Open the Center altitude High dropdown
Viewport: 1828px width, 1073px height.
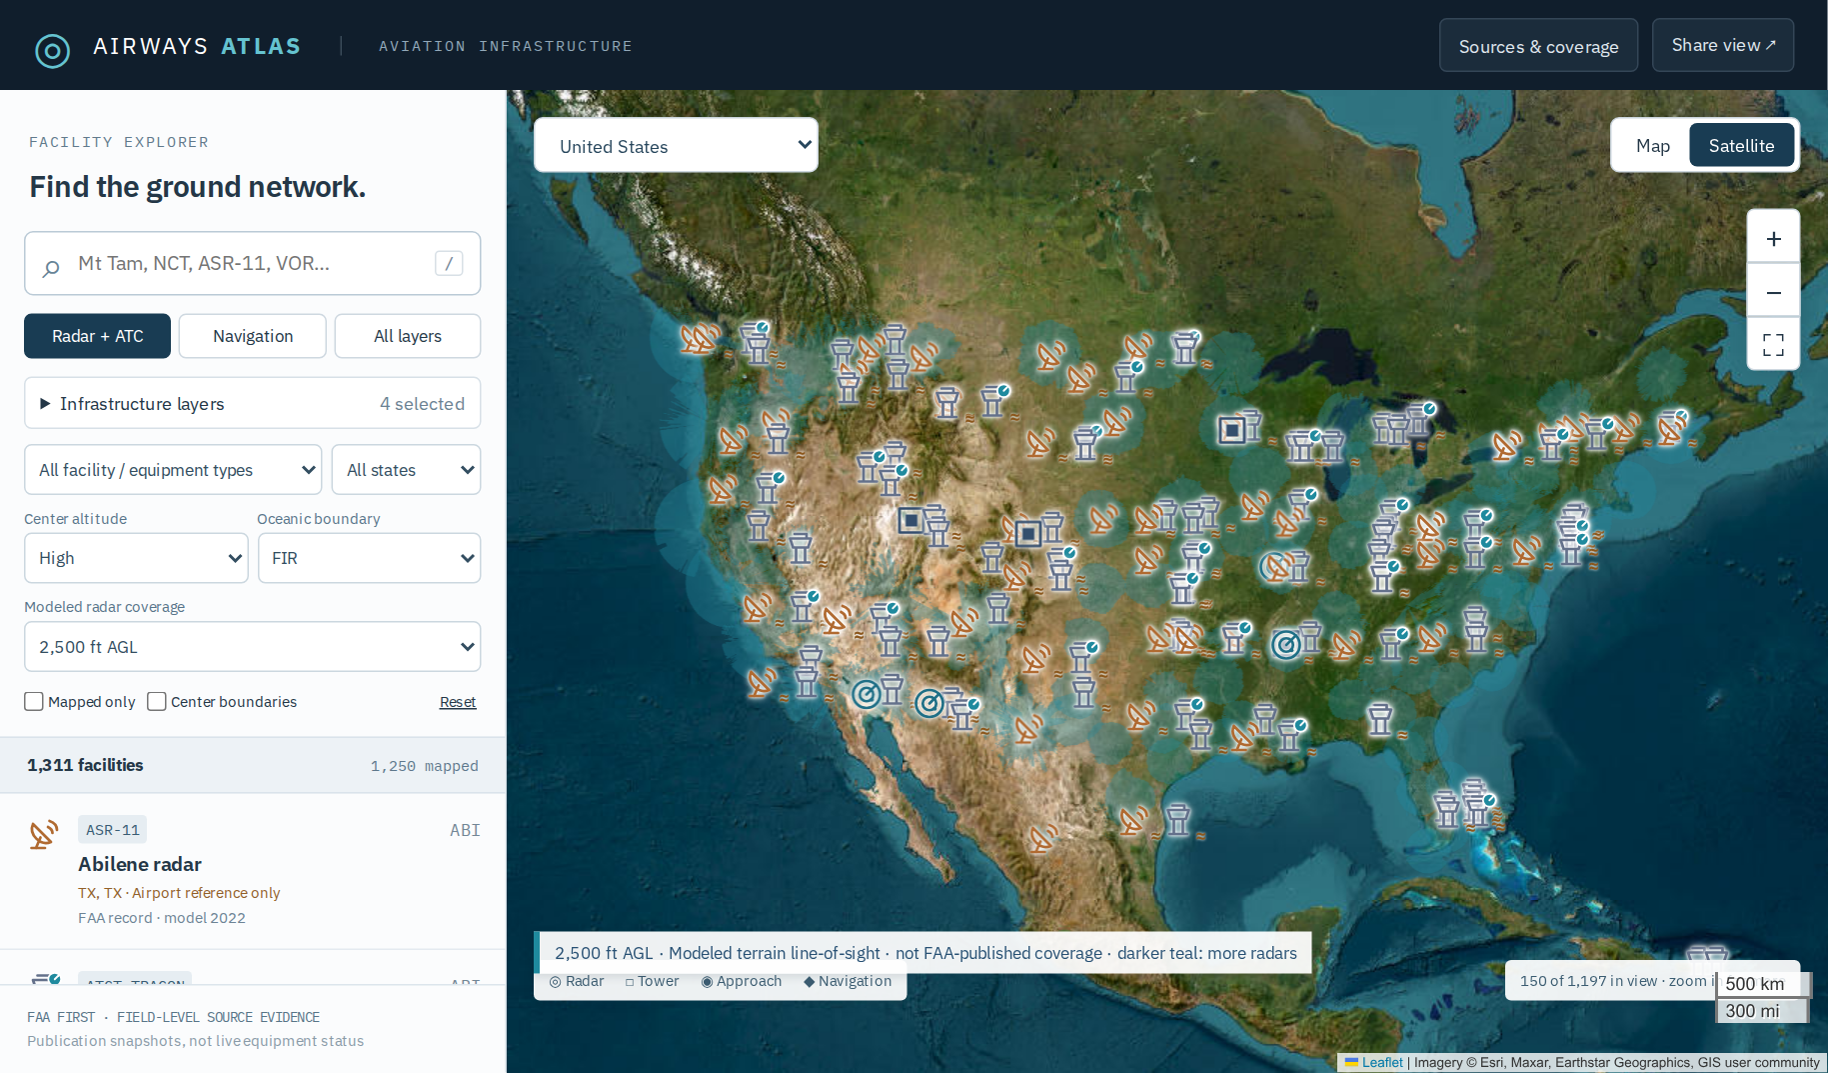click(x=136, y=558)
